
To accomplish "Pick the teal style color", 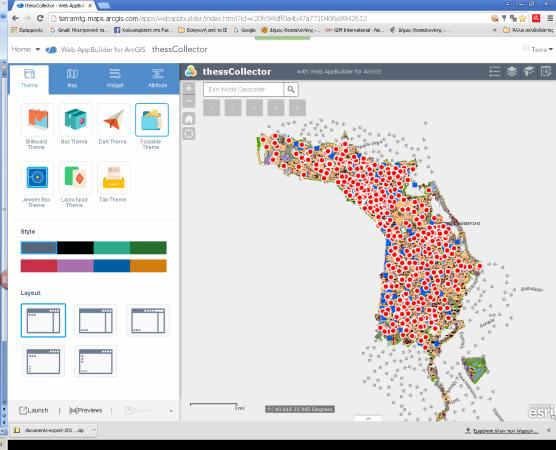I will pos(112,248).
